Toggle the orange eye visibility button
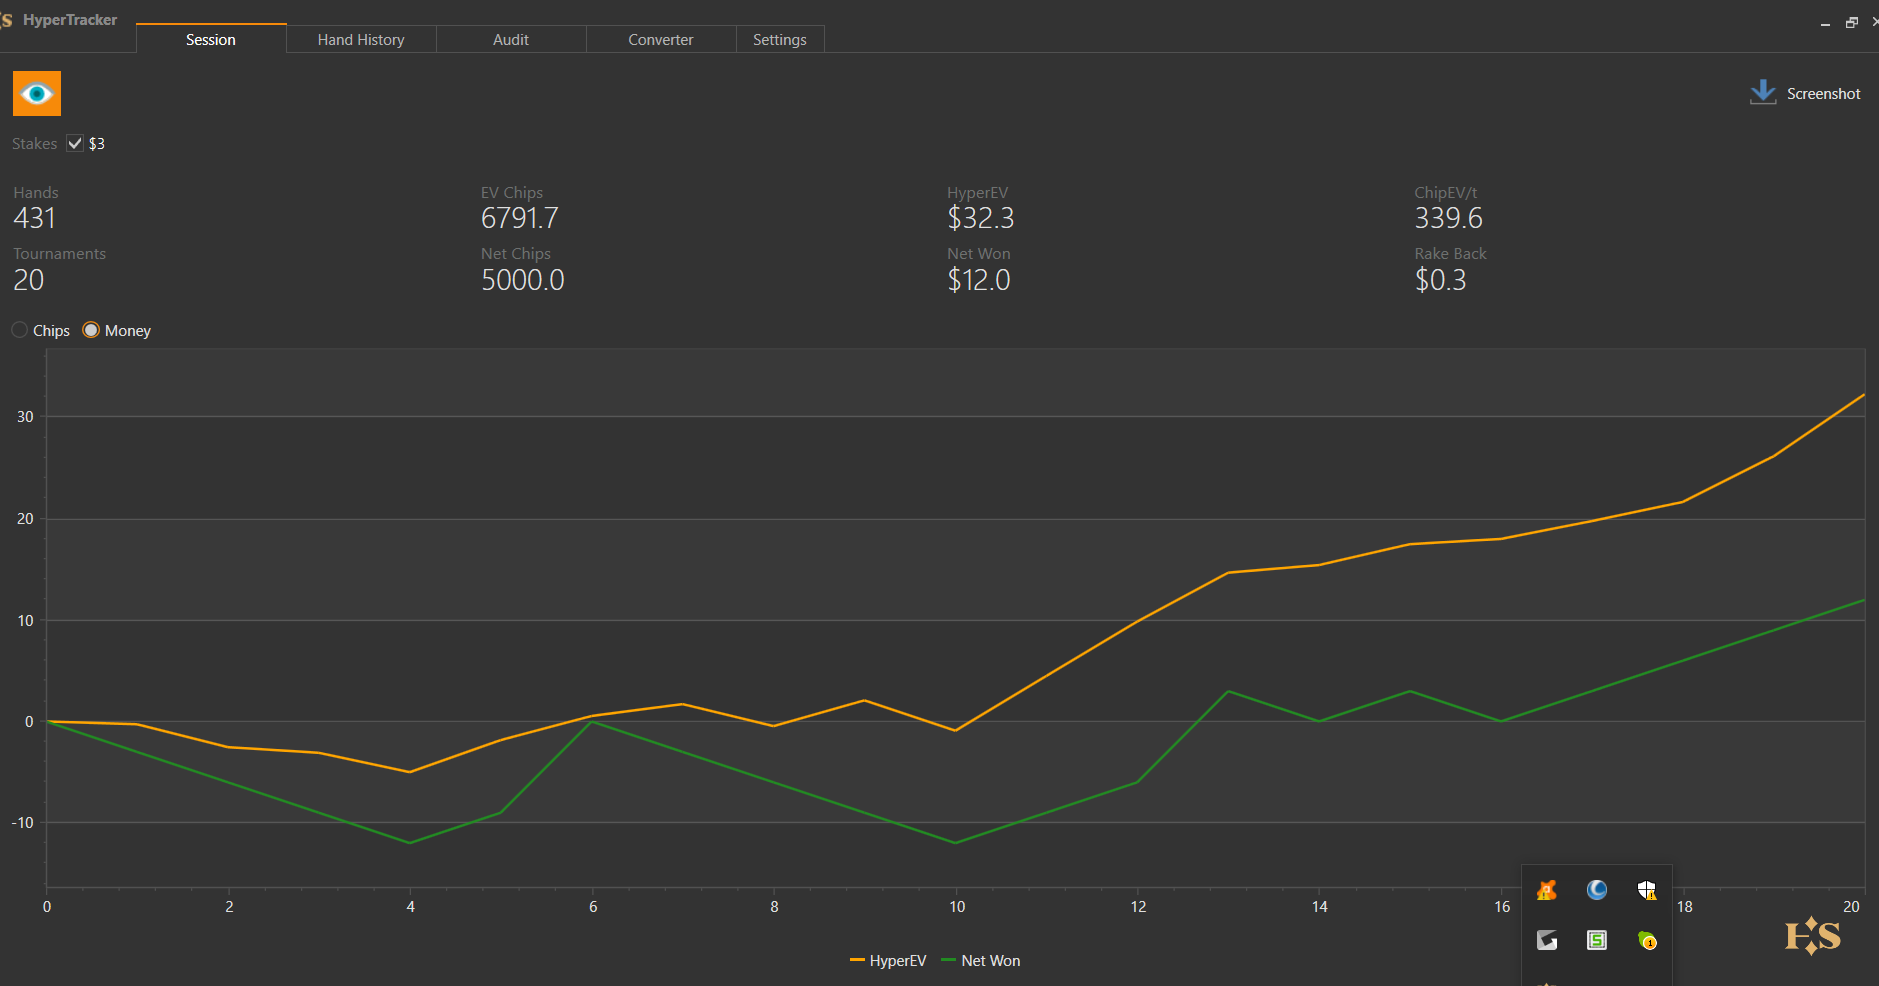 (37, 94)
